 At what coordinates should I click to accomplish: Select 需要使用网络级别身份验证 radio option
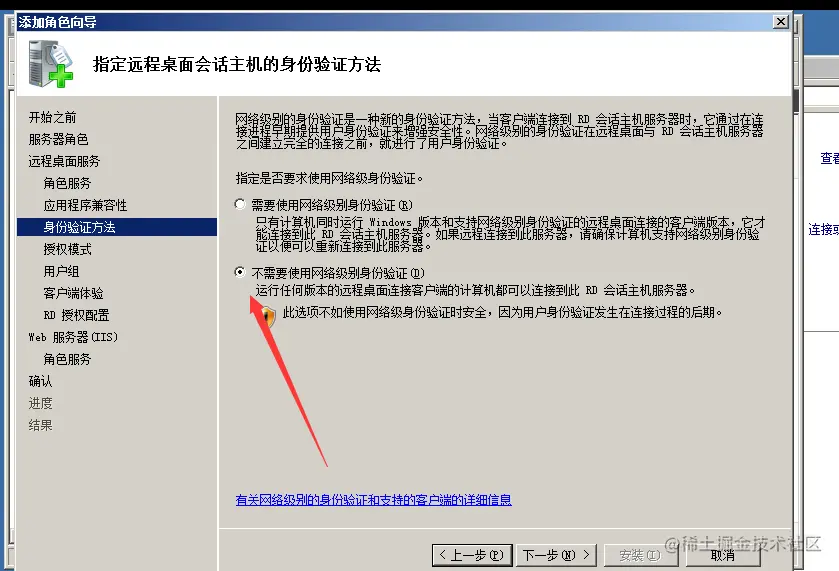point(240,204)
